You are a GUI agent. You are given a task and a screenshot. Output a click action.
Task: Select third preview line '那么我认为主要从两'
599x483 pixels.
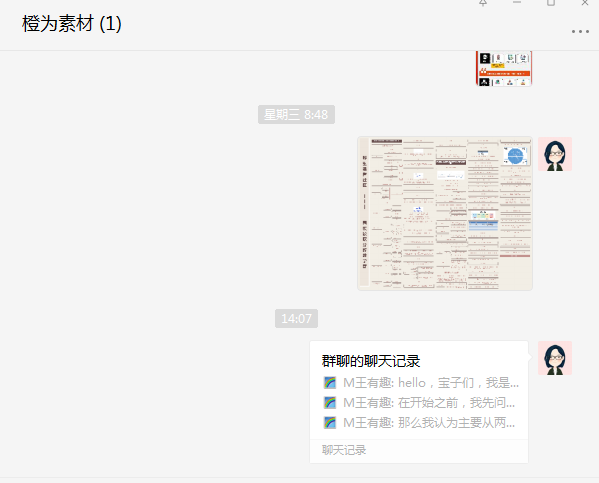[x=429, y=423]
